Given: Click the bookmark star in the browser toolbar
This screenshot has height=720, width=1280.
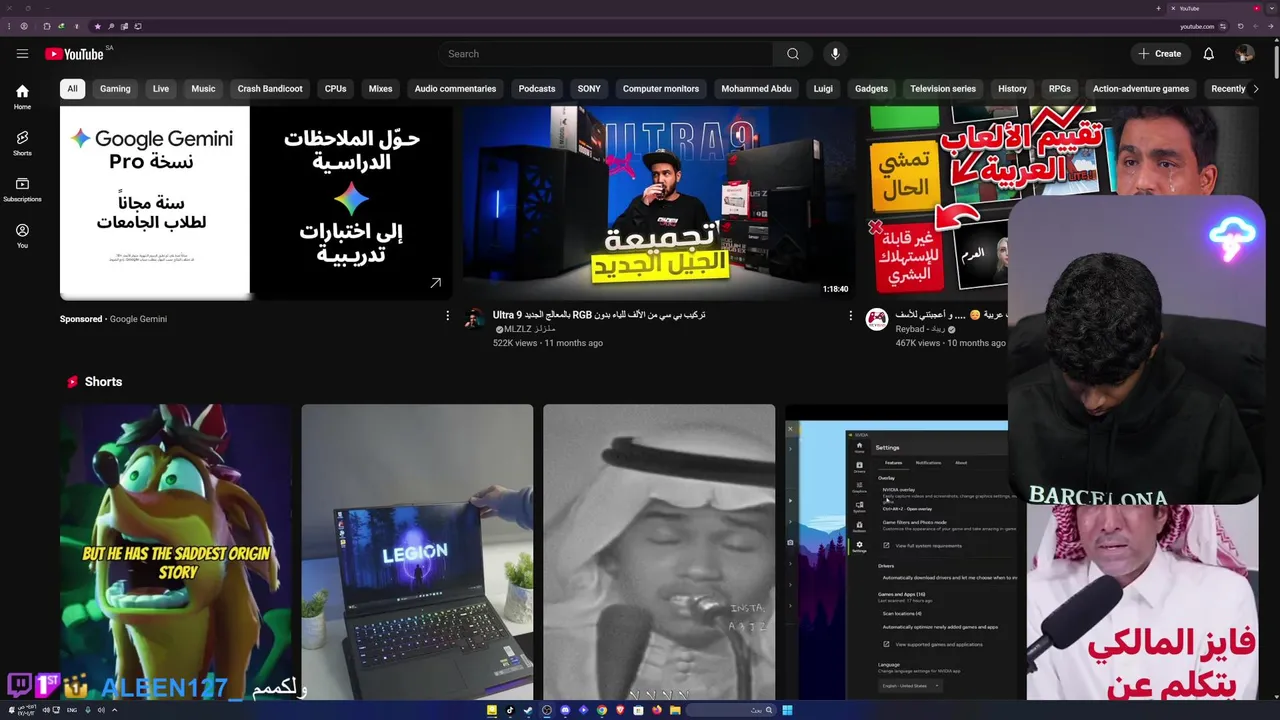Looking at the screenshot, I should 97,26.
